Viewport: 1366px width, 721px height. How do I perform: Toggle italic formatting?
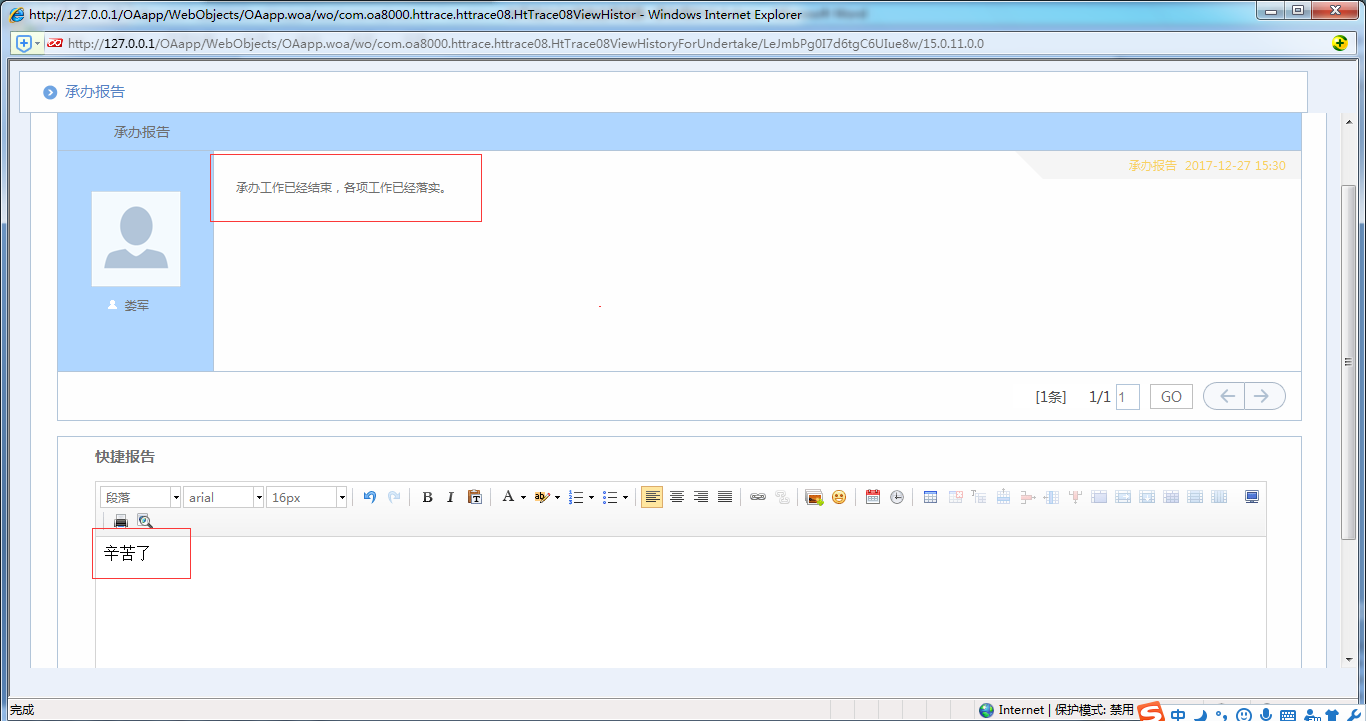[450, 497]
